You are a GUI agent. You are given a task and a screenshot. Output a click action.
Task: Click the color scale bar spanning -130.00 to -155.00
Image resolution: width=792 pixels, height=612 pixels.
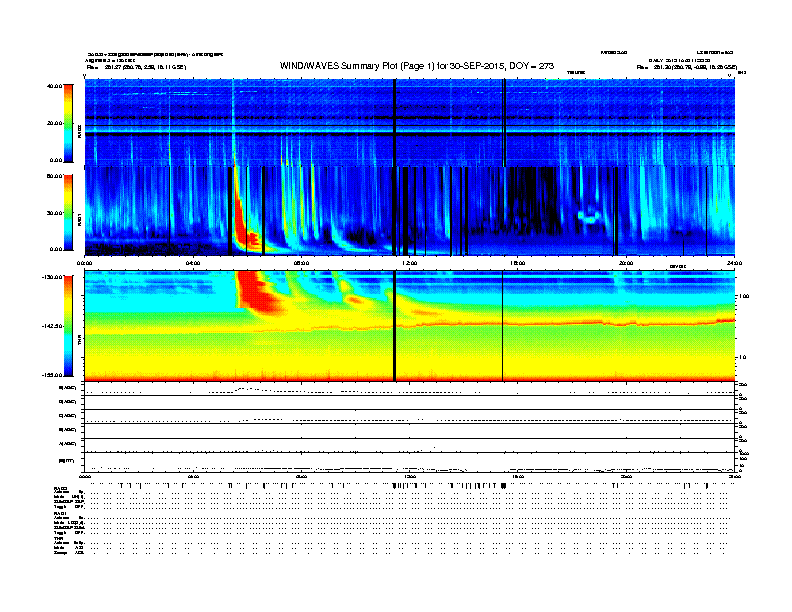(x=68, y=326)
